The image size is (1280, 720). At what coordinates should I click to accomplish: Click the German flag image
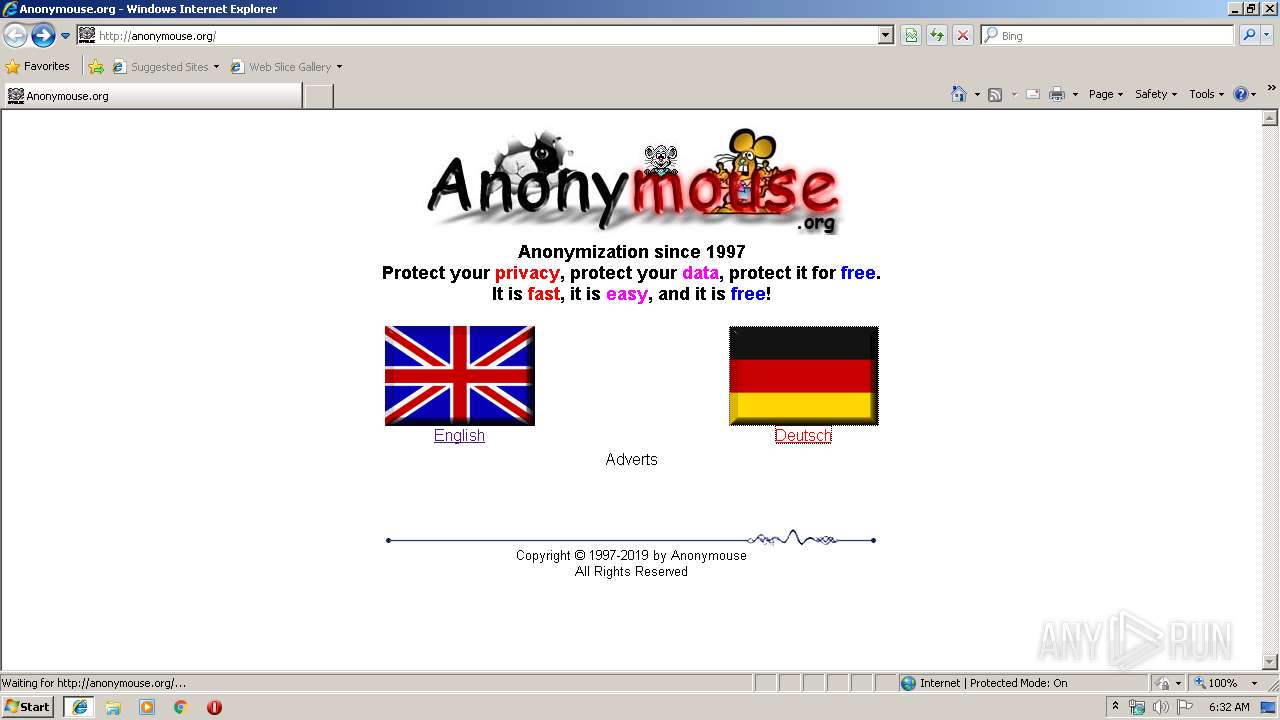pyautogui.click(x=804, y=375)
